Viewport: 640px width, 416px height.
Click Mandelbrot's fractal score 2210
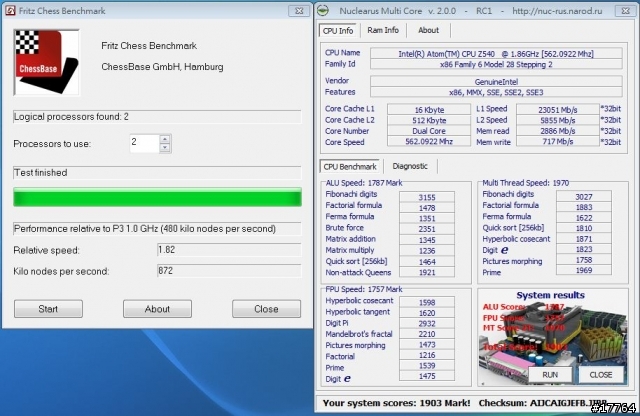click(x=427, y=334)
